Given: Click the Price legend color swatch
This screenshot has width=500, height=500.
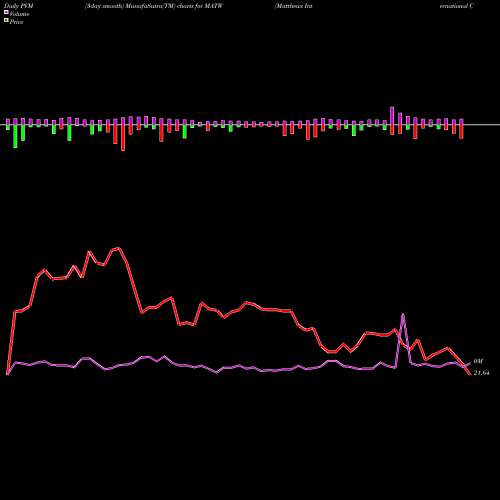Looking at the screenshot, I should (x=6, y=21).
